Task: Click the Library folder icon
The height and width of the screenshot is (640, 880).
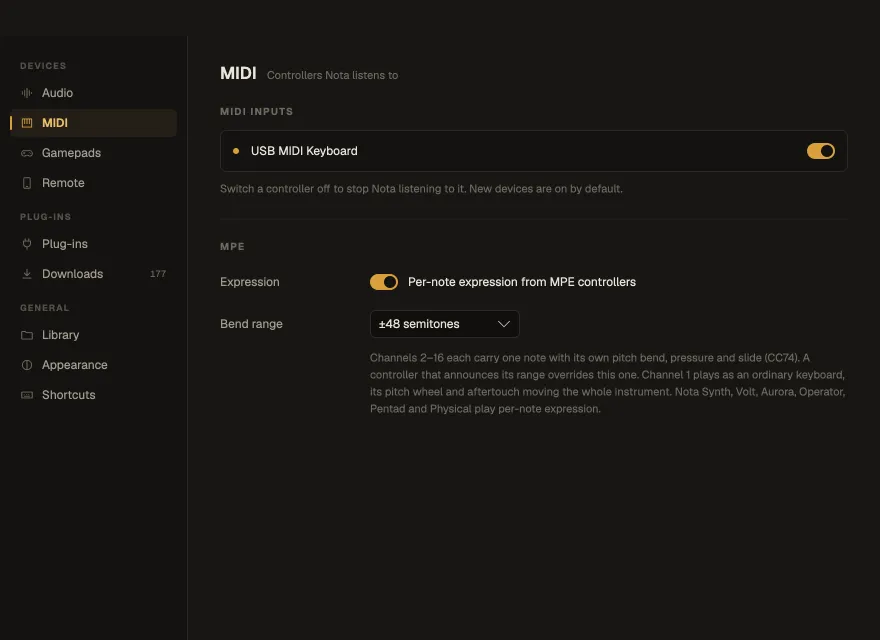Action: pyautogui.click(x=26, y=335)
